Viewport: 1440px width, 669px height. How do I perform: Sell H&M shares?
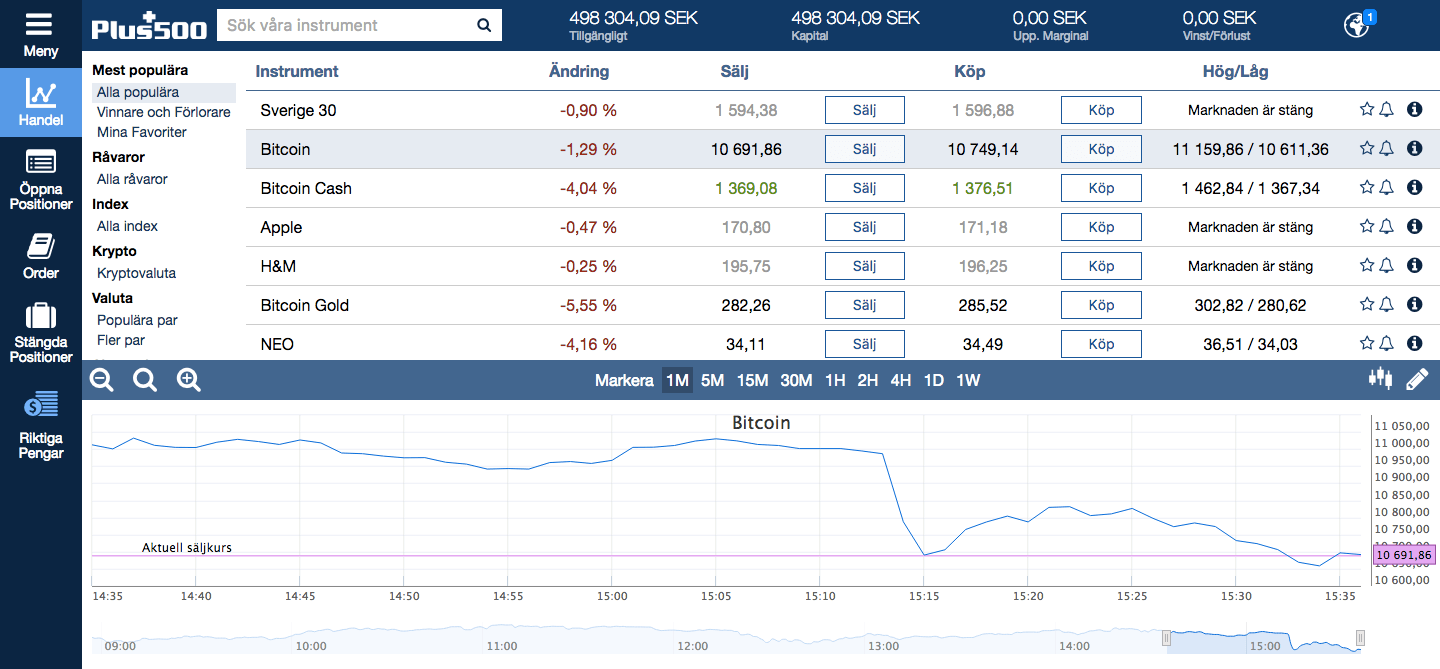[865, 266]
